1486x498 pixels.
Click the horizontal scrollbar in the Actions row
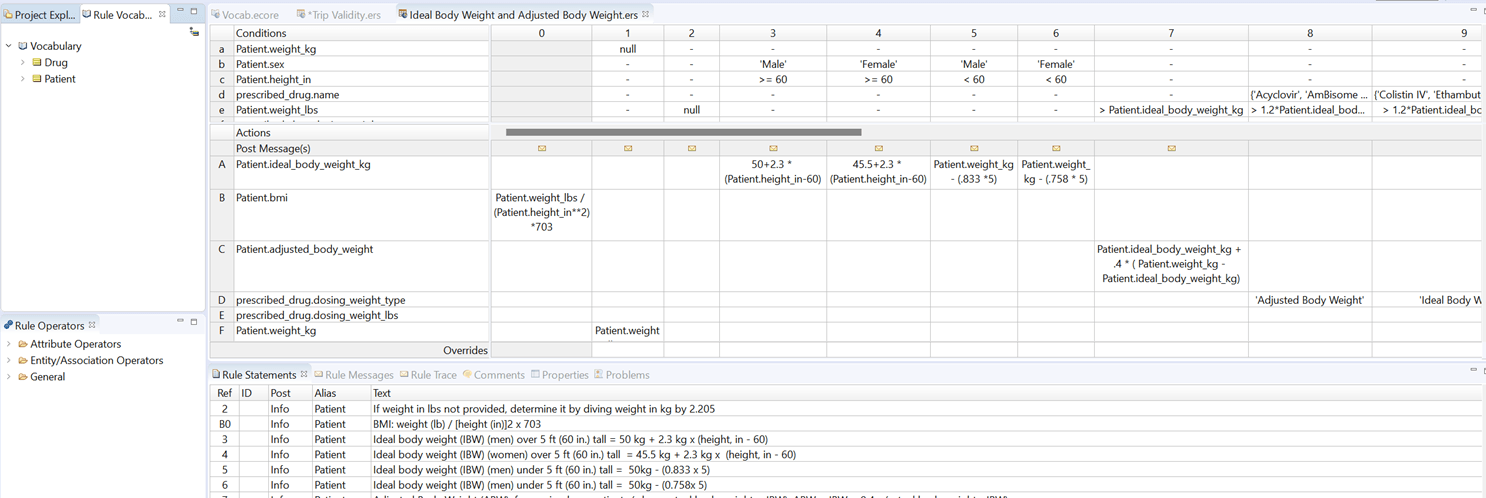(x=683, y=132)
